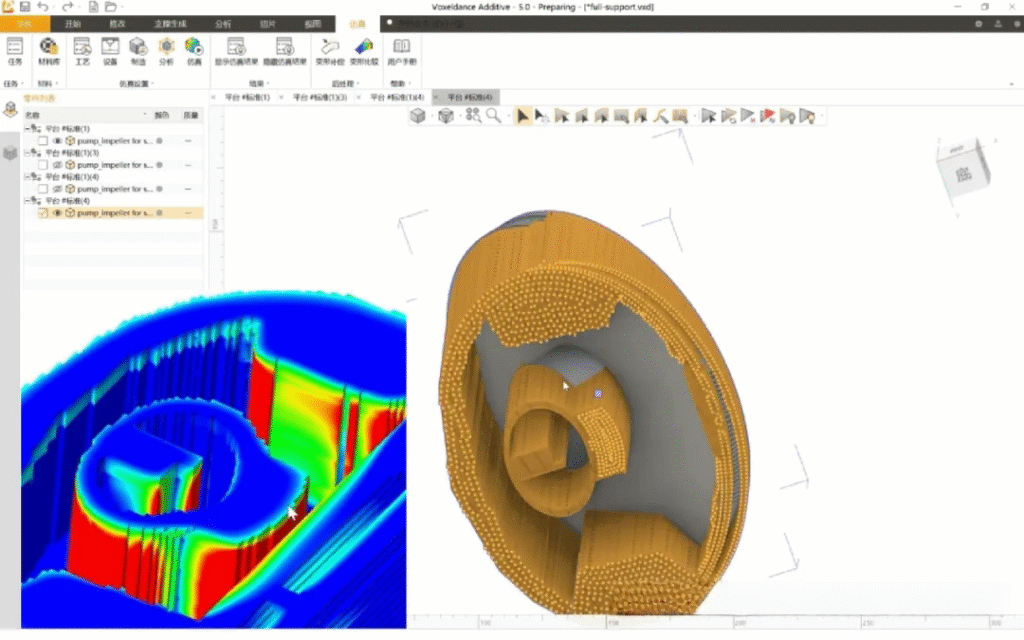This screenshot has height=640, width=1024.
Task: Uncheck the checkbox of highlighted pump_impeller row
Action: tap(43, 213)
